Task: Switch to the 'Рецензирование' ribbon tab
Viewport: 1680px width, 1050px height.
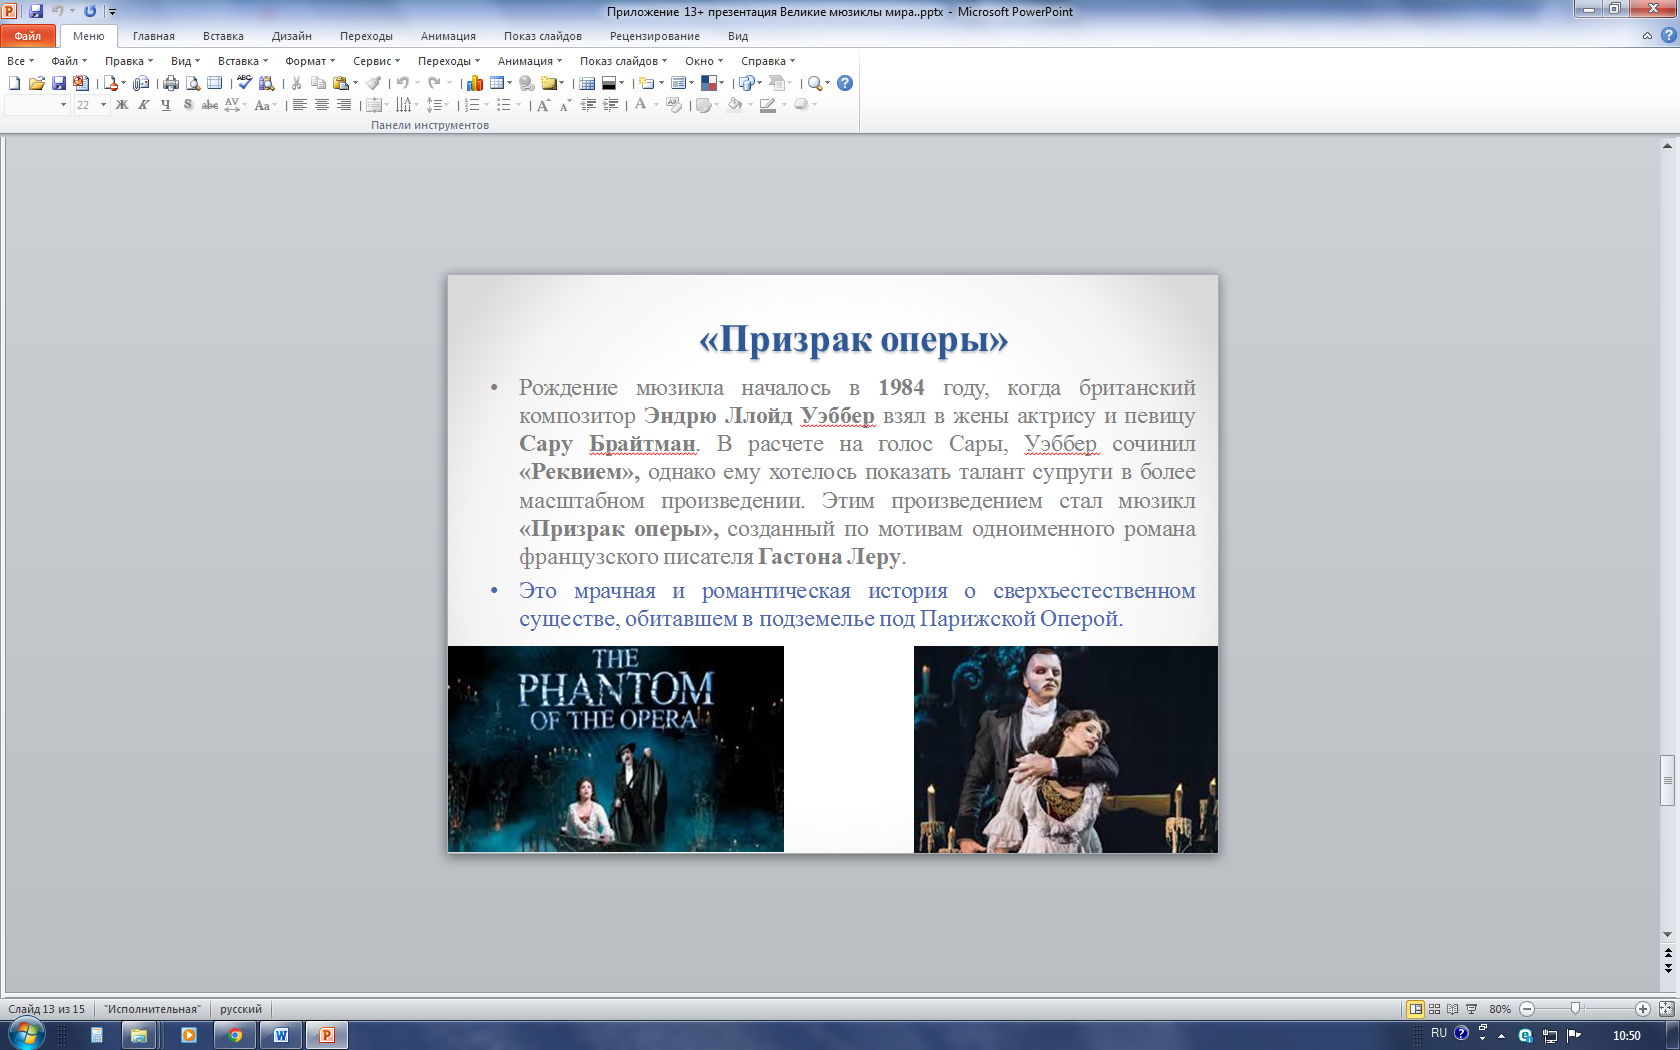Action: [x=655, y=36]
